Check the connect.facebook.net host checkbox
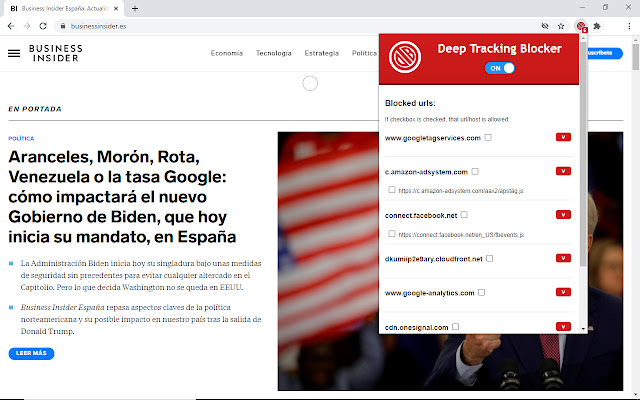Image resolution: width=640 pixels, height=400 pixels. pos(464,215)
